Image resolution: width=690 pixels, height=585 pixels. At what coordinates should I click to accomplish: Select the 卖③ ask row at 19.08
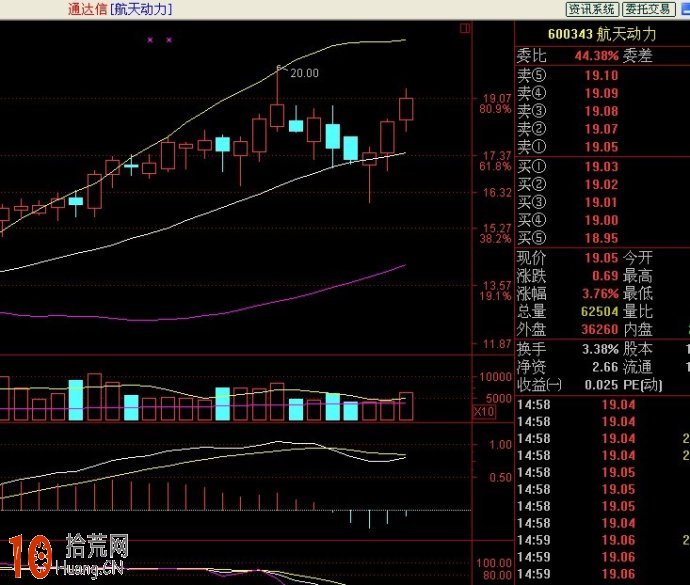(568, 111)
